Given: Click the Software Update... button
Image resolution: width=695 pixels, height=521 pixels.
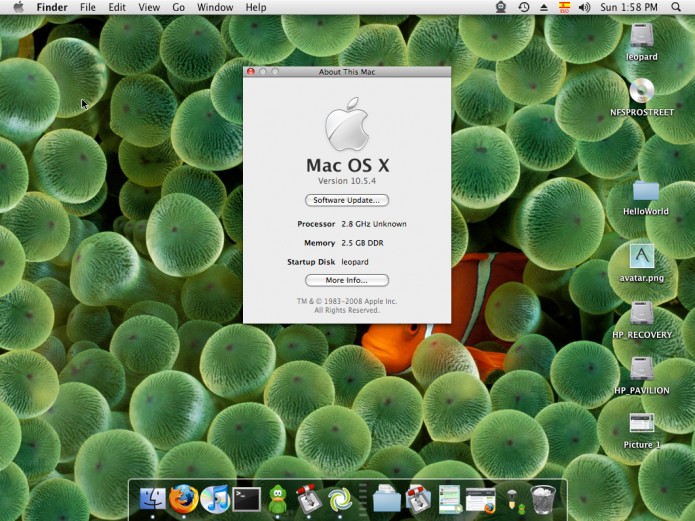Looking at the screenshot, I should [347, 200].
